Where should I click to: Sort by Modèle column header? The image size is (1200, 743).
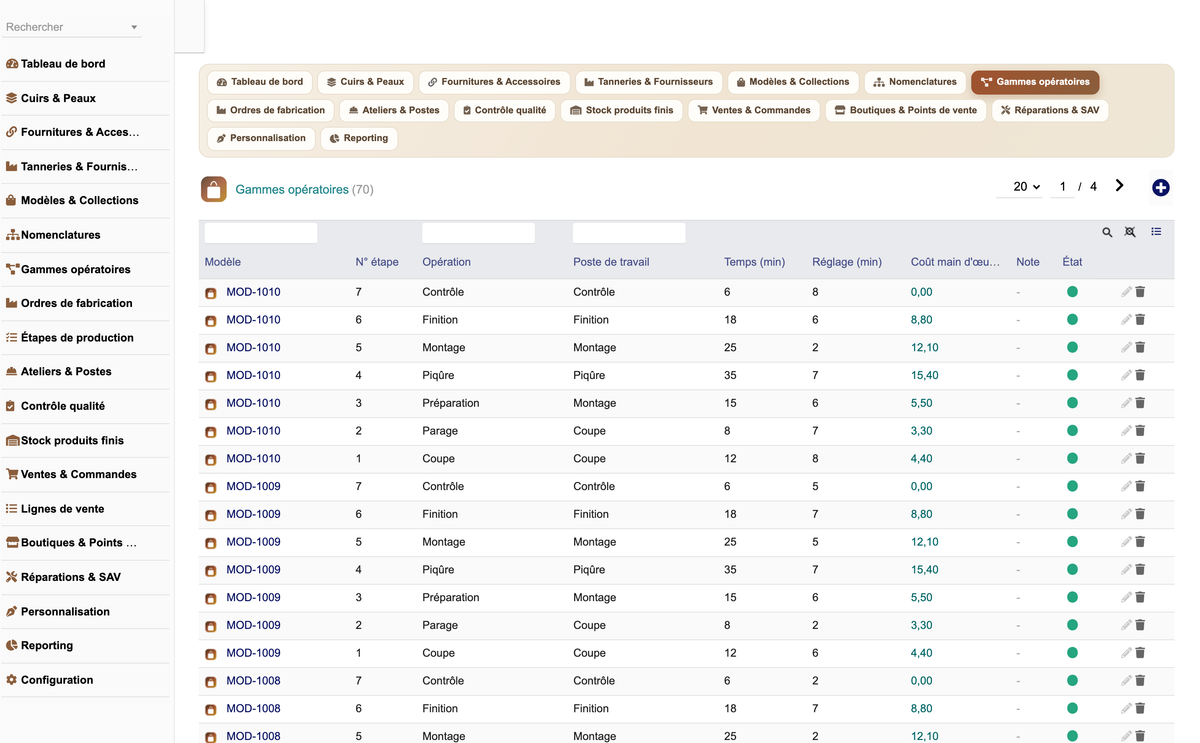223,262
